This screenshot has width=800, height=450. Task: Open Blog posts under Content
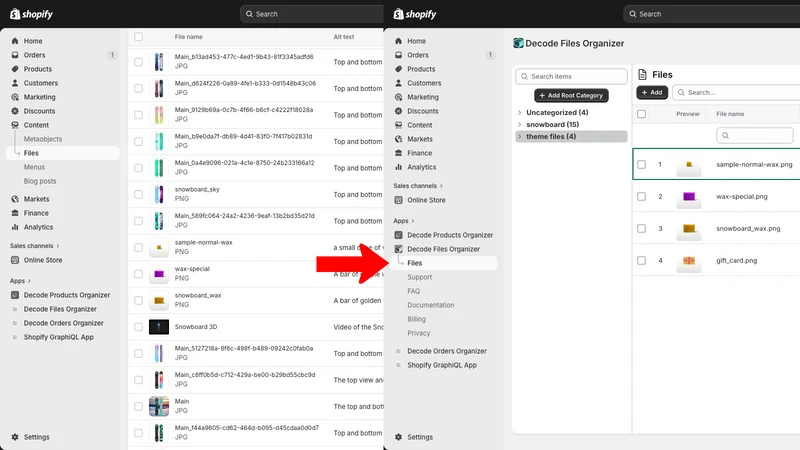click(40, 181)
